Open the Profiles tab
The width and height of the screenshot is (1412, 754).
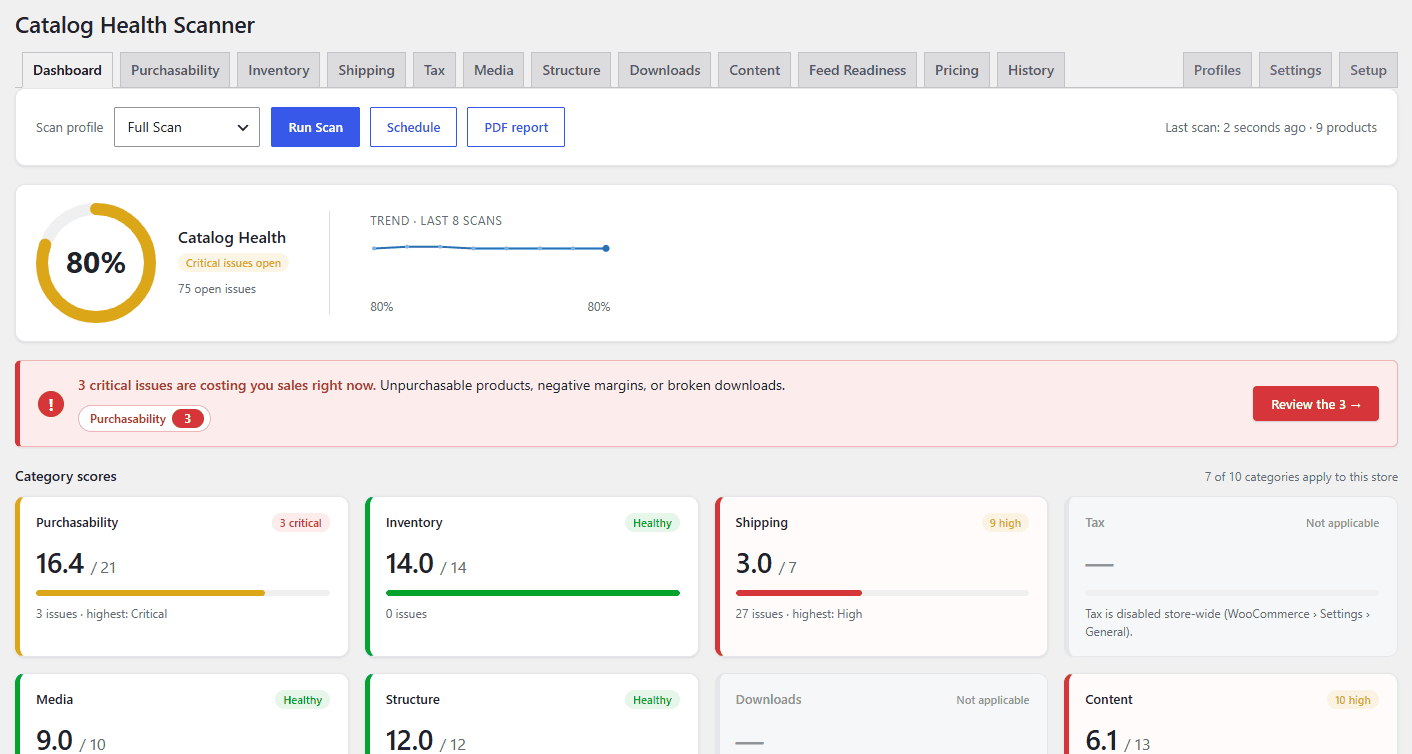(x=1217, y=70)
